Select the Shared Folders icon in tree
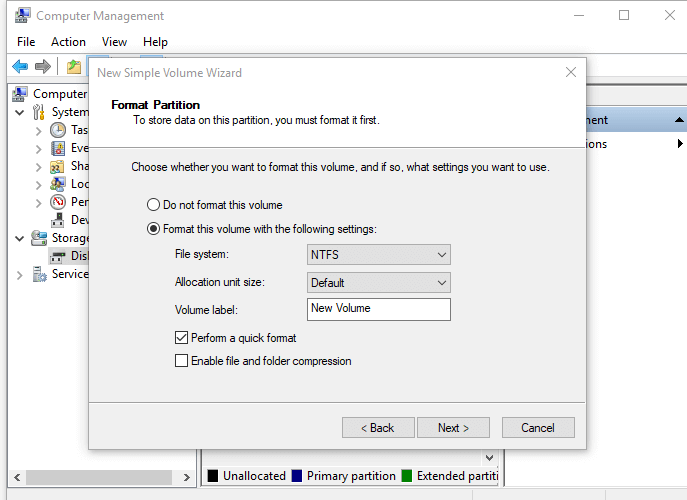The width and height of the screenshot is (687, 500). pos(58,166)
